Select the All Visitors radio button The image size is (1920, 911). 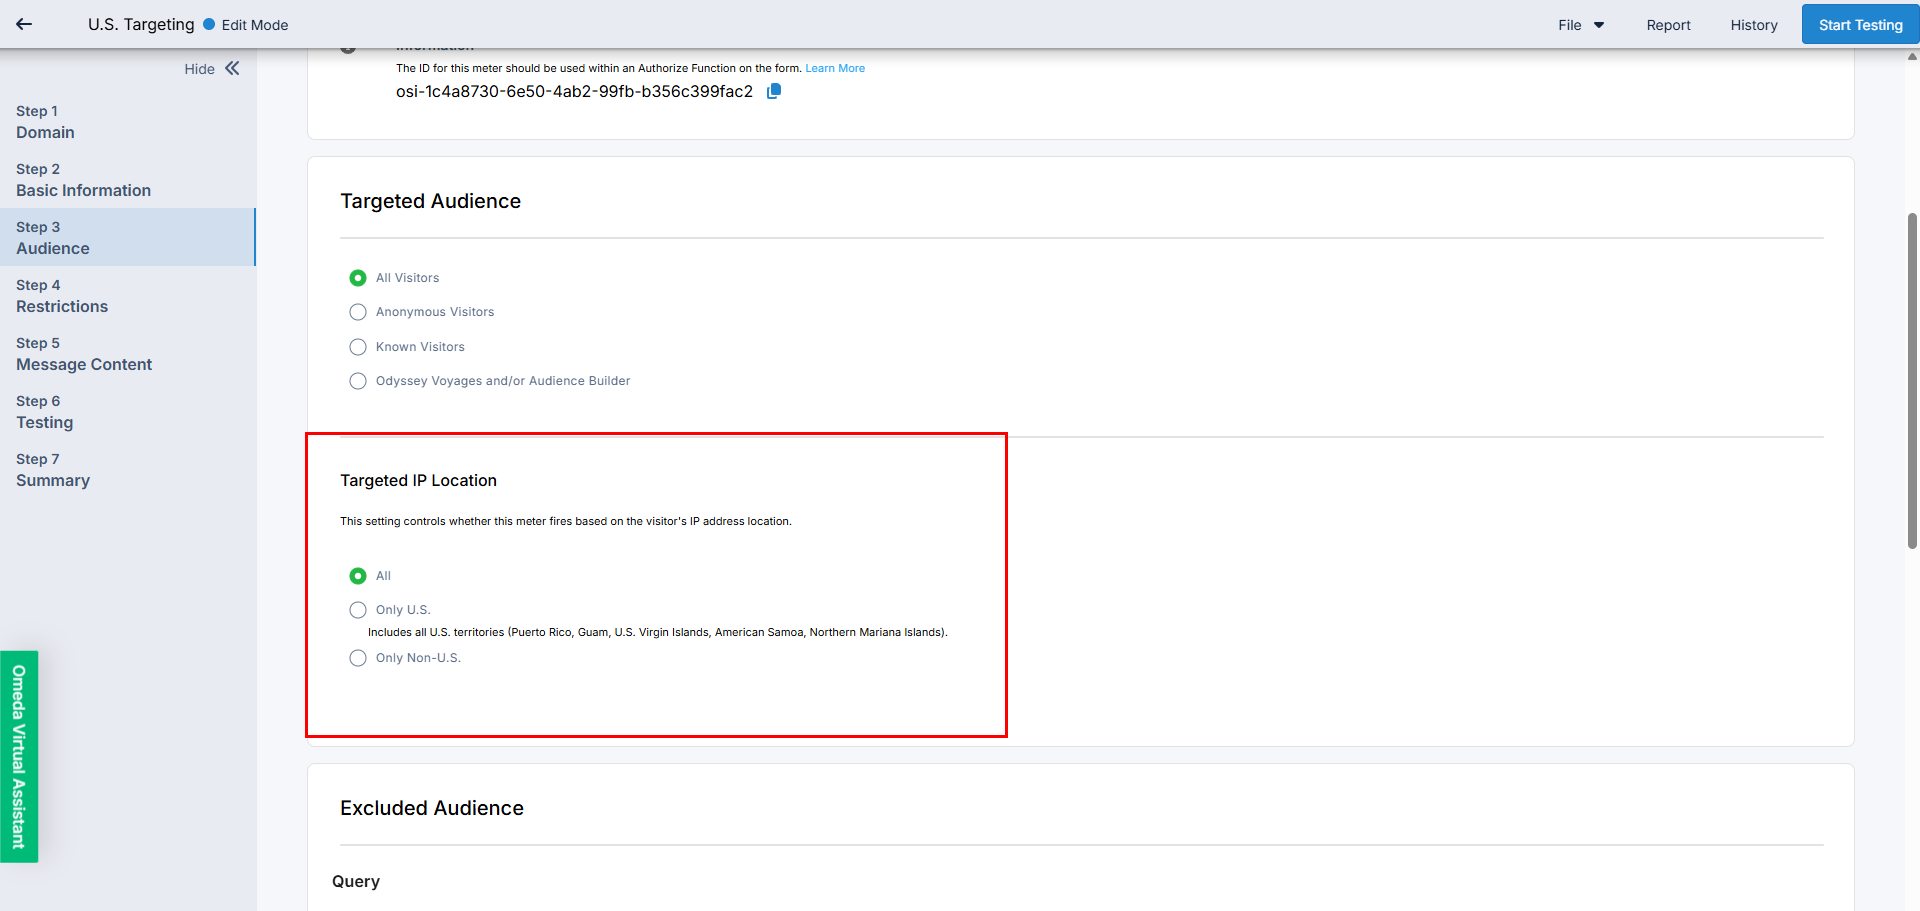pos(358,278)
